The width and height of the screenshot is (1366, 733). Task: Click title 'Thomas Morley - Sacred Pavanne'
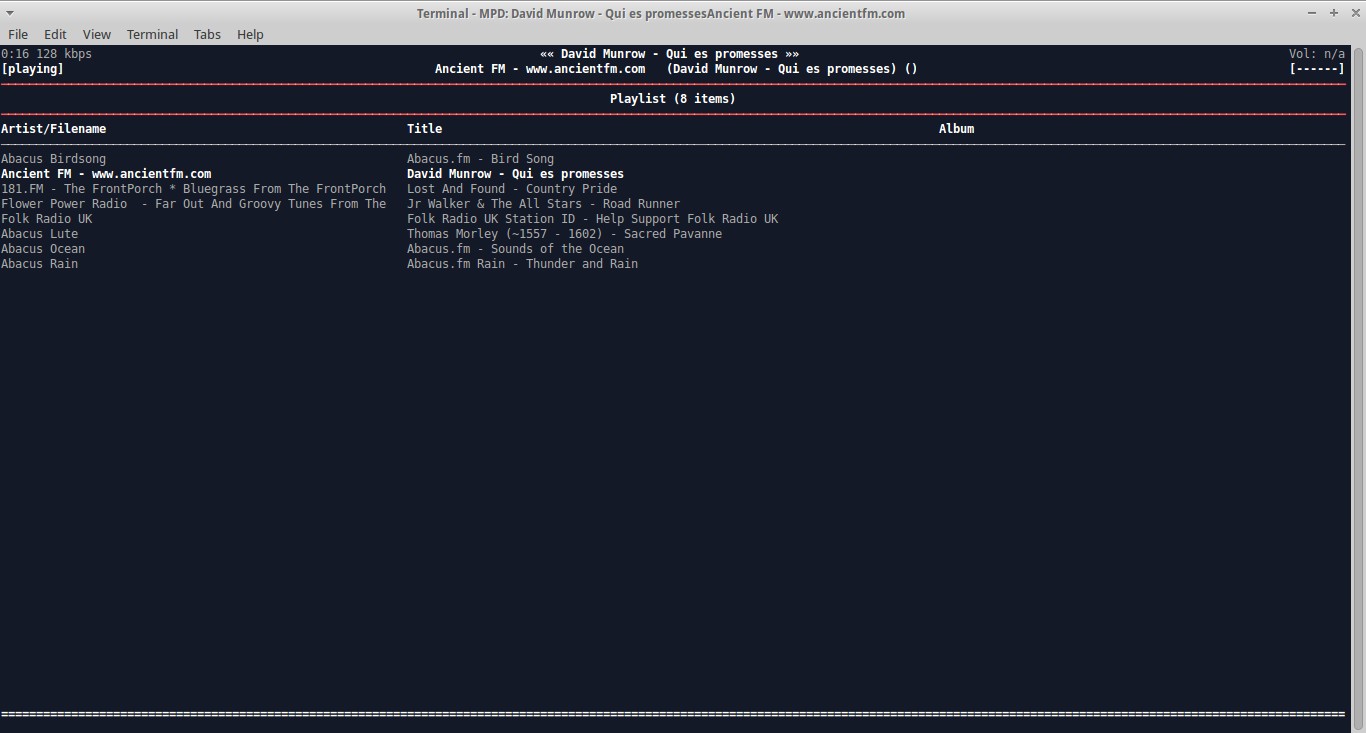(x=564, y=234)
